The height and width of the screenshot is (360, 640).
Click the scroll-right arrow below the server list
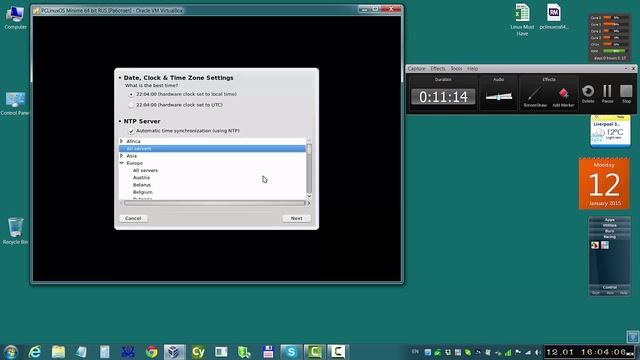coord(309,203)
